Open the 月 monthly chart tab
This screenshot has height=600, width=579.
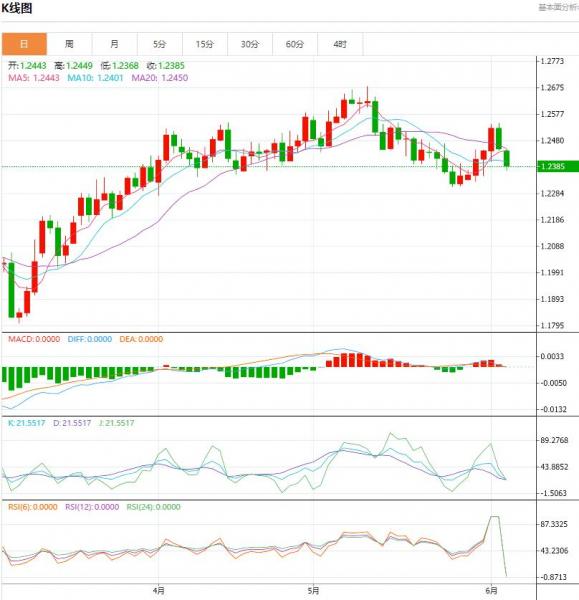pyautogui.click(x=114, y=44)
